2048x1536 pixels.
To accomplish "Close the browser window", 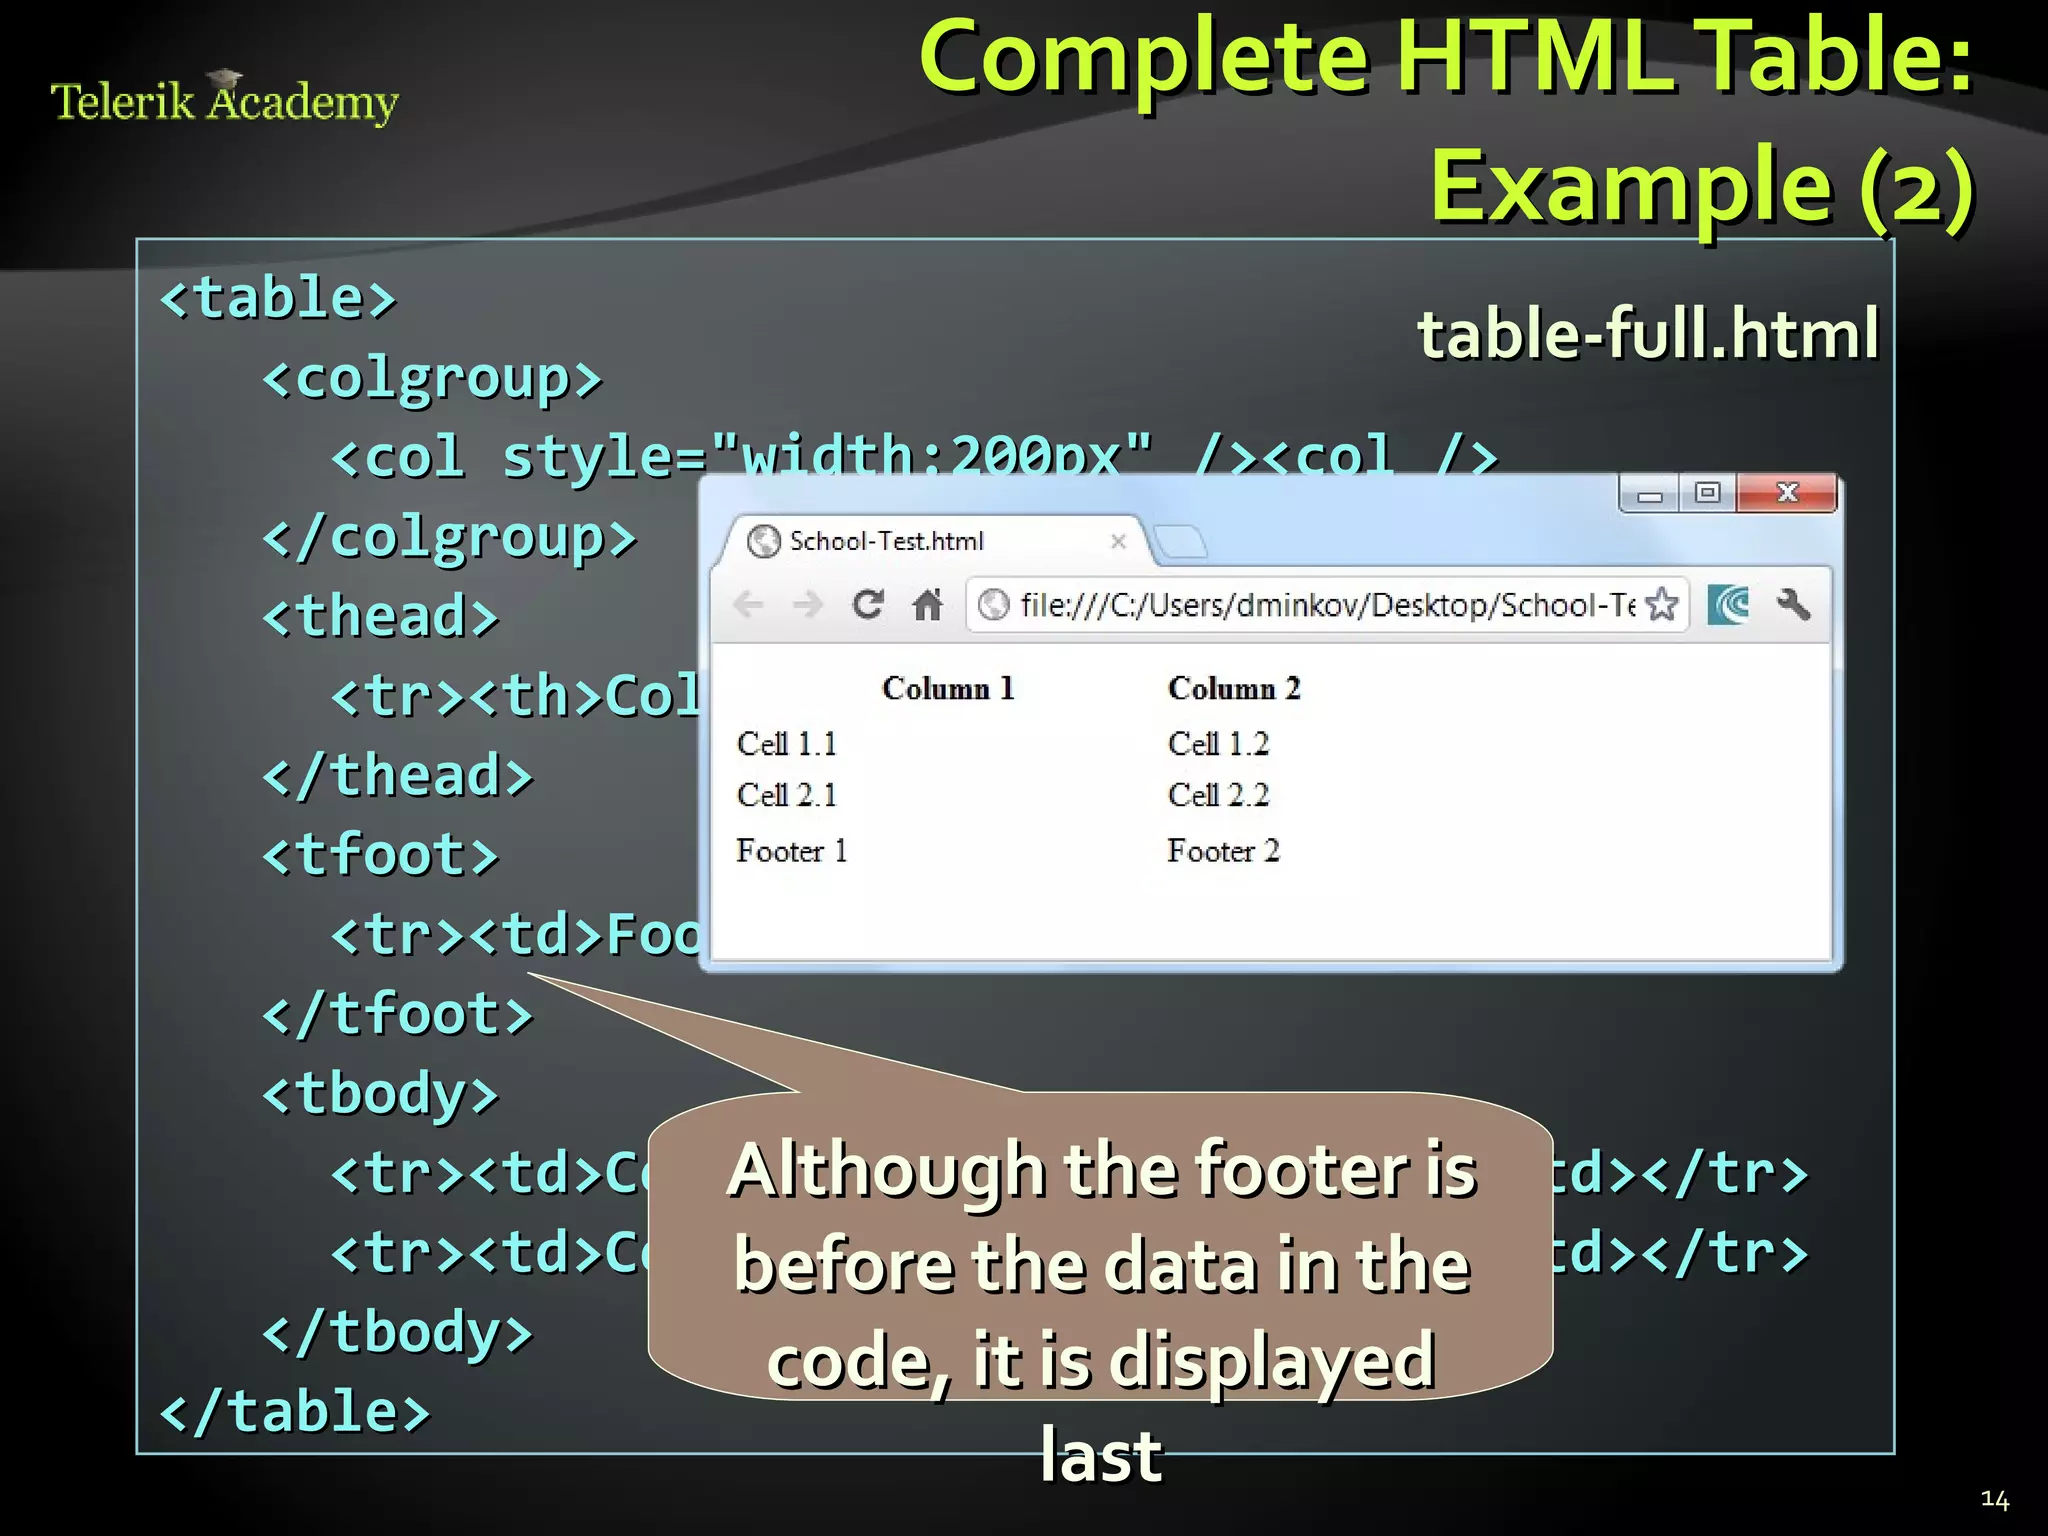I will point(1787,493).
